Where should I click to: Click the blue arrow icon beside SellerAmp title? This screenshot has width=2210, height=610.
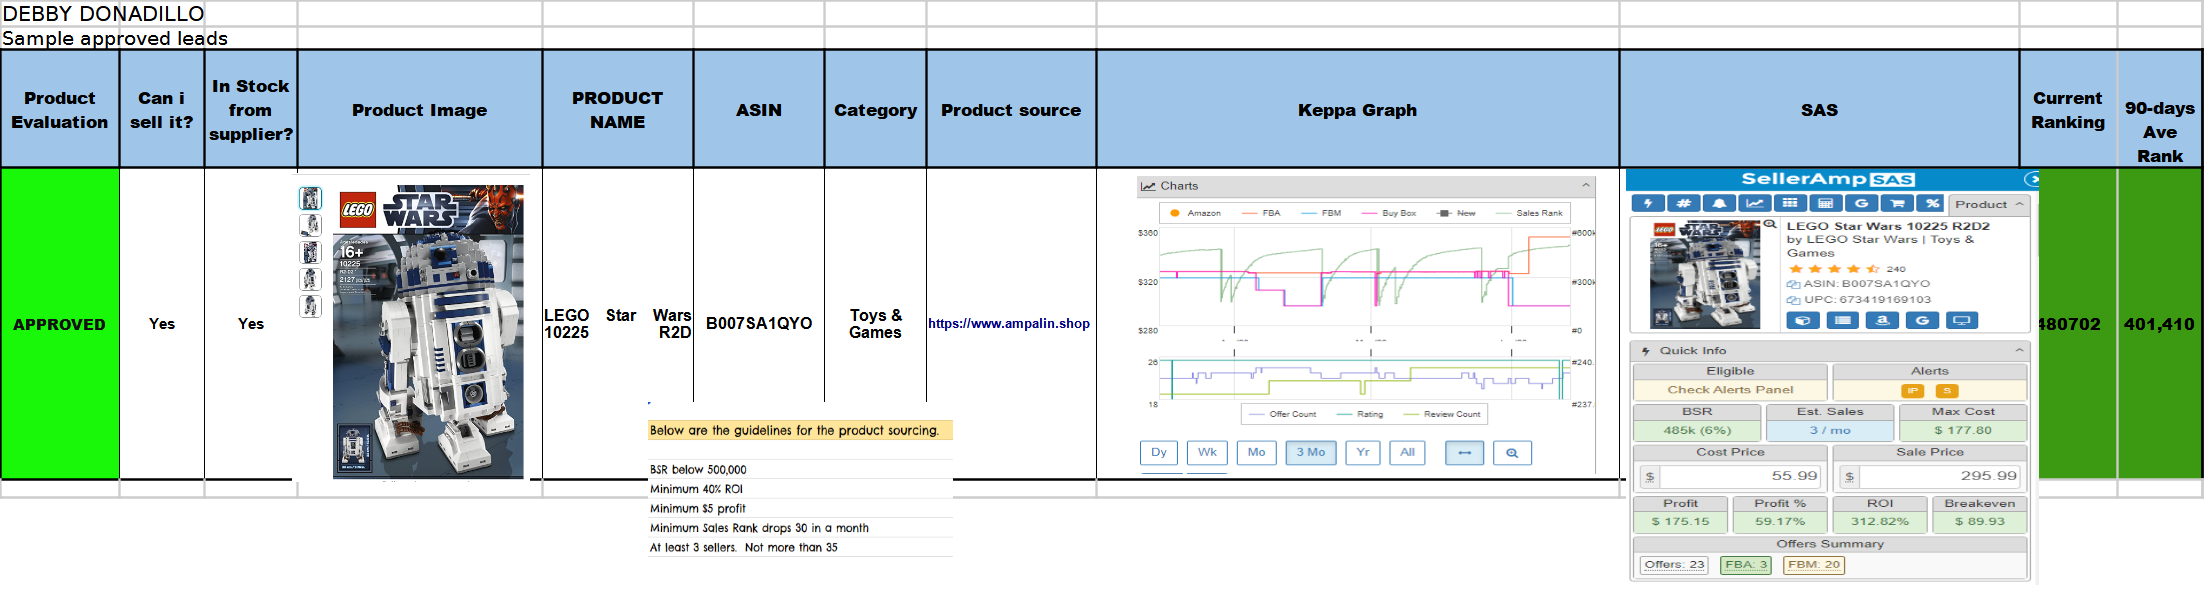(2031, 179)
